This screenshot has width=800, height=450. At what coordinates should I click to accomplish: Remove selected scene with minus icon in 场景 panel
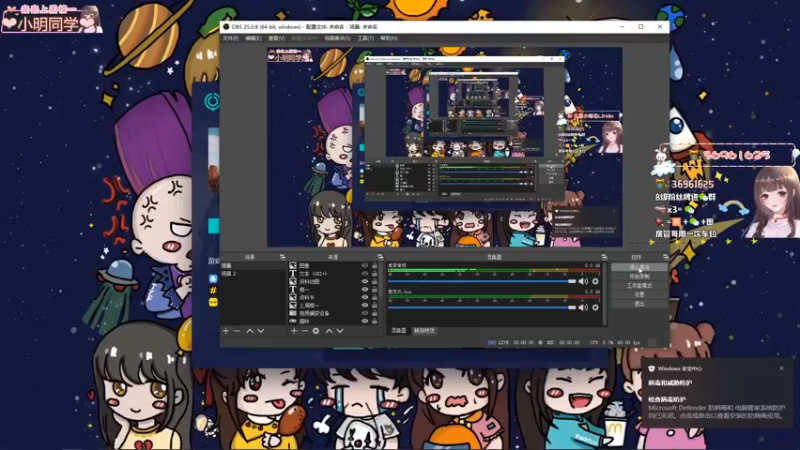[x=237, y=331]
